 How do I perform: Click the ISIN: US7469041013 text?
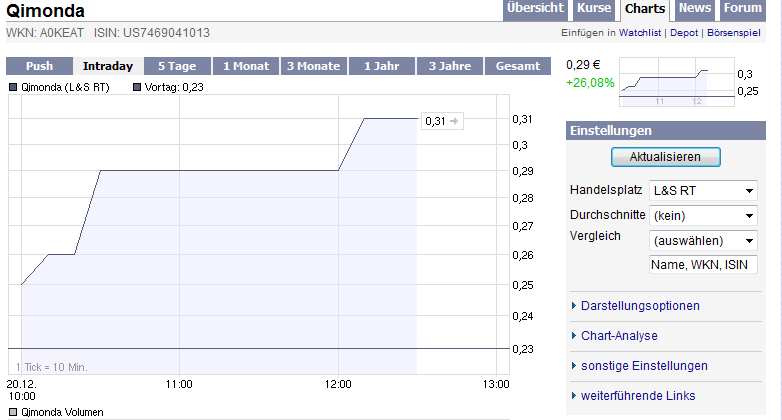152,33
